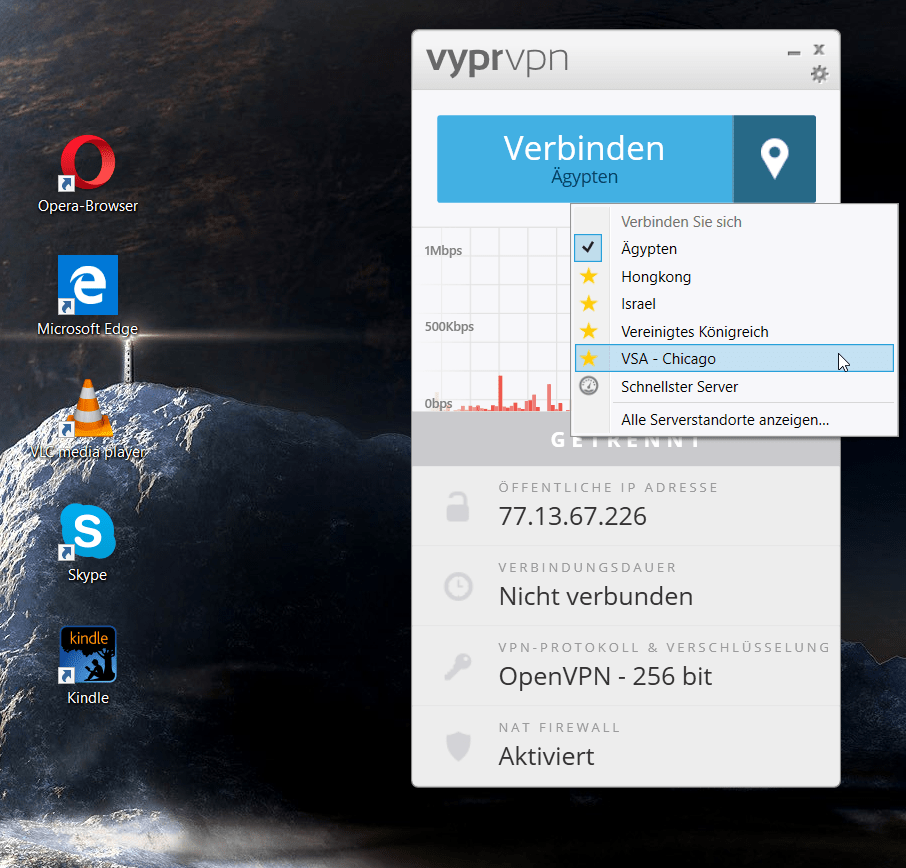Click the star icon beside Hongkong
The height and width of the screenshot is (868, 906).
pyautogui.click(x=588, y=276)
